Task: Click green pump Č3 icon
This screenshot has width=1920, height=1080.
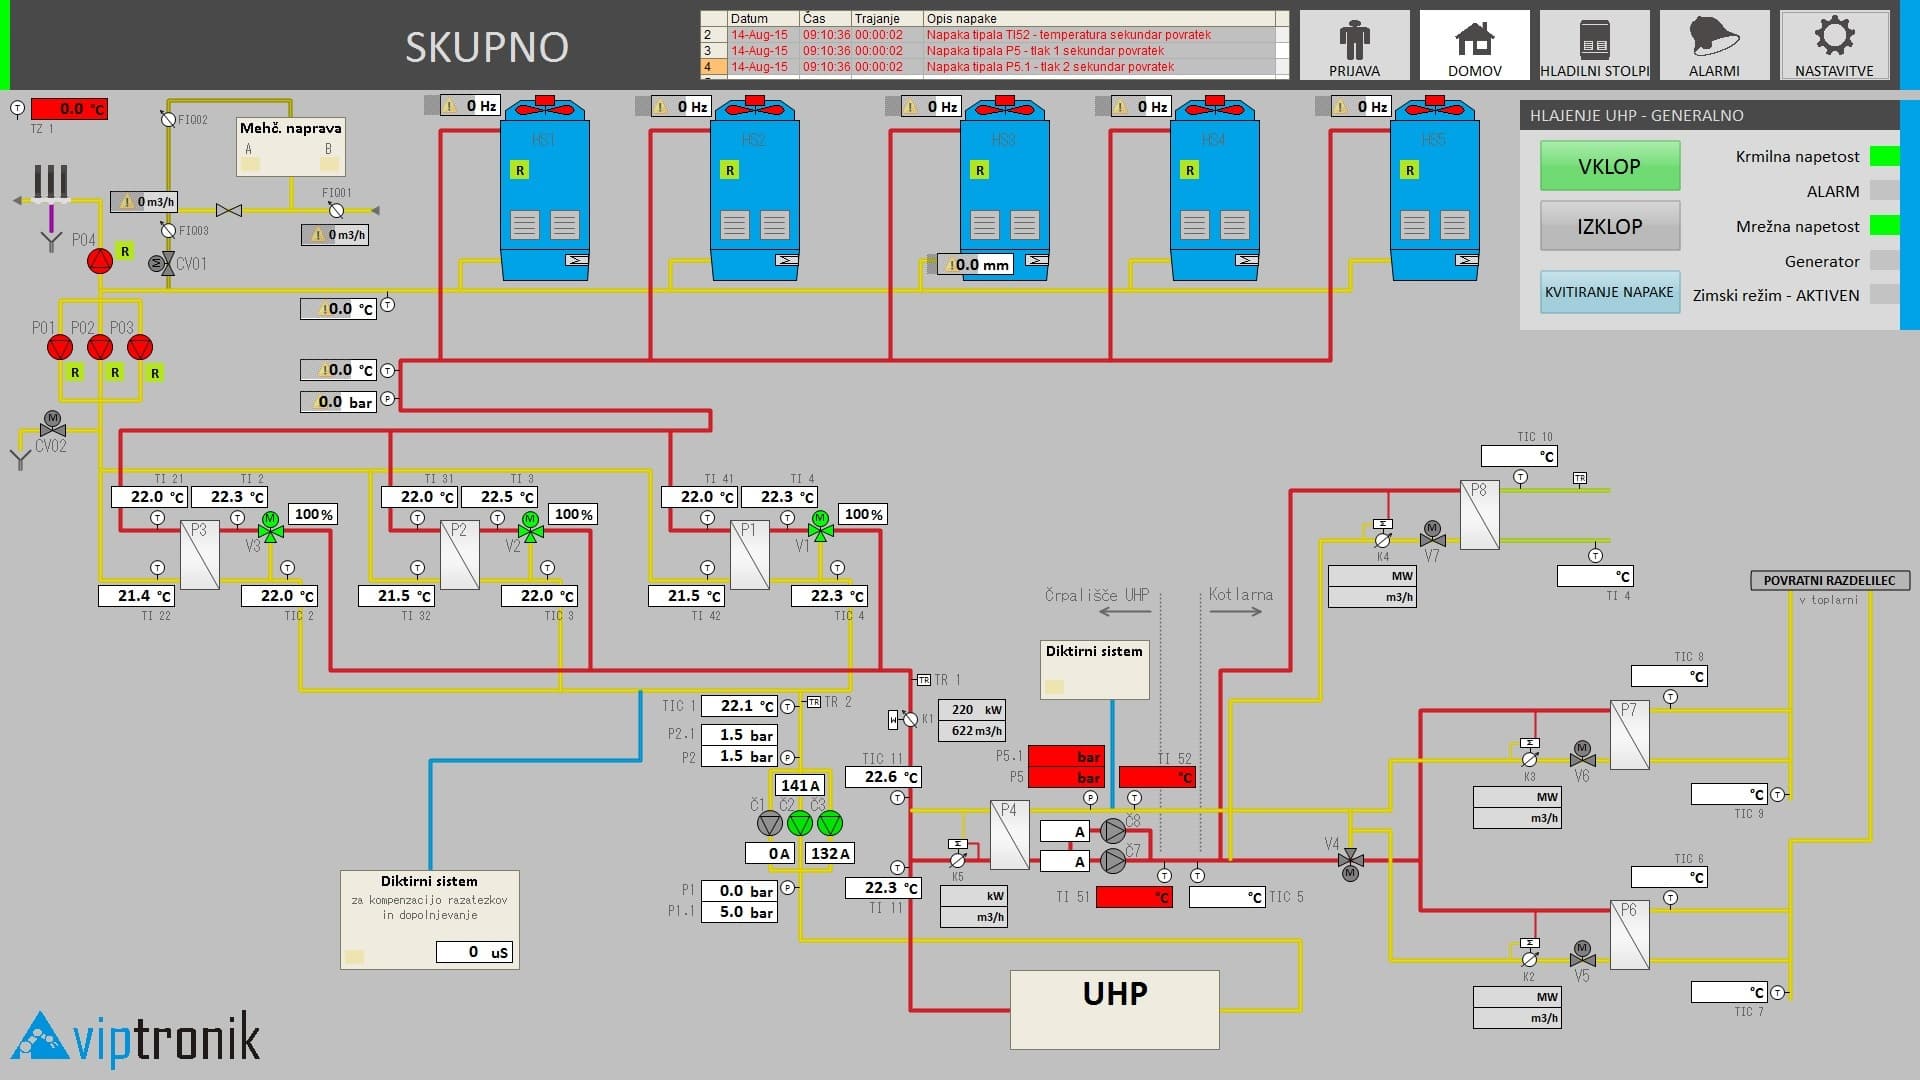Action: (x=830, y=823)
